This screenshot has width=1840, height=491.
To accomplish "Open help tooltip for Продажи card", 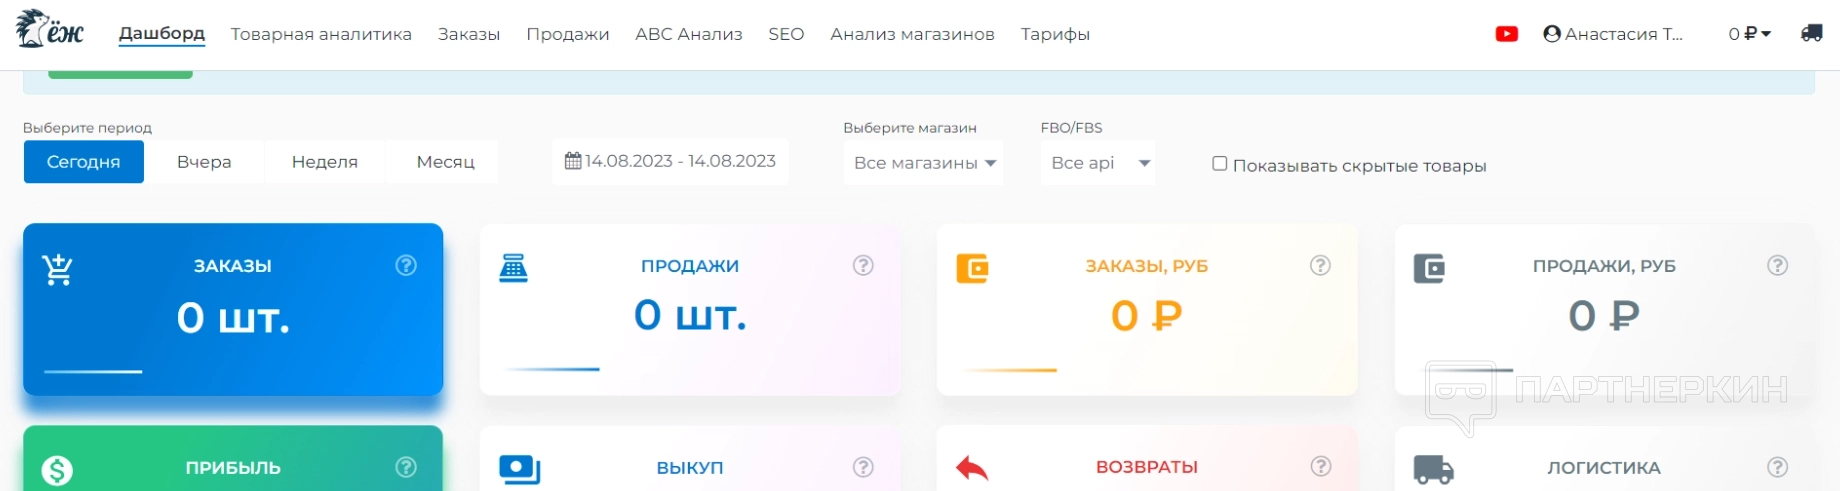I will (863, 265).
